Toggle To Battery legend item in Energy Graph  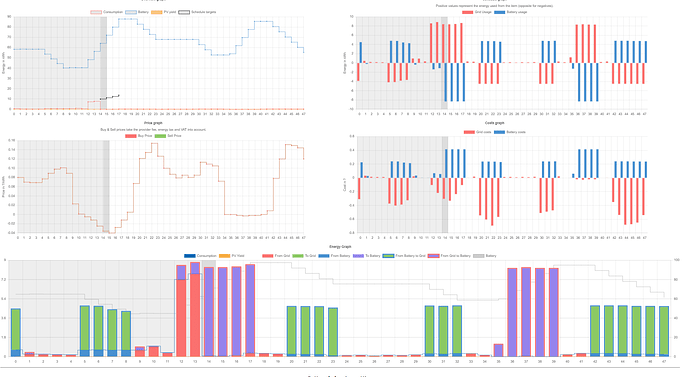tap(367, 256)
